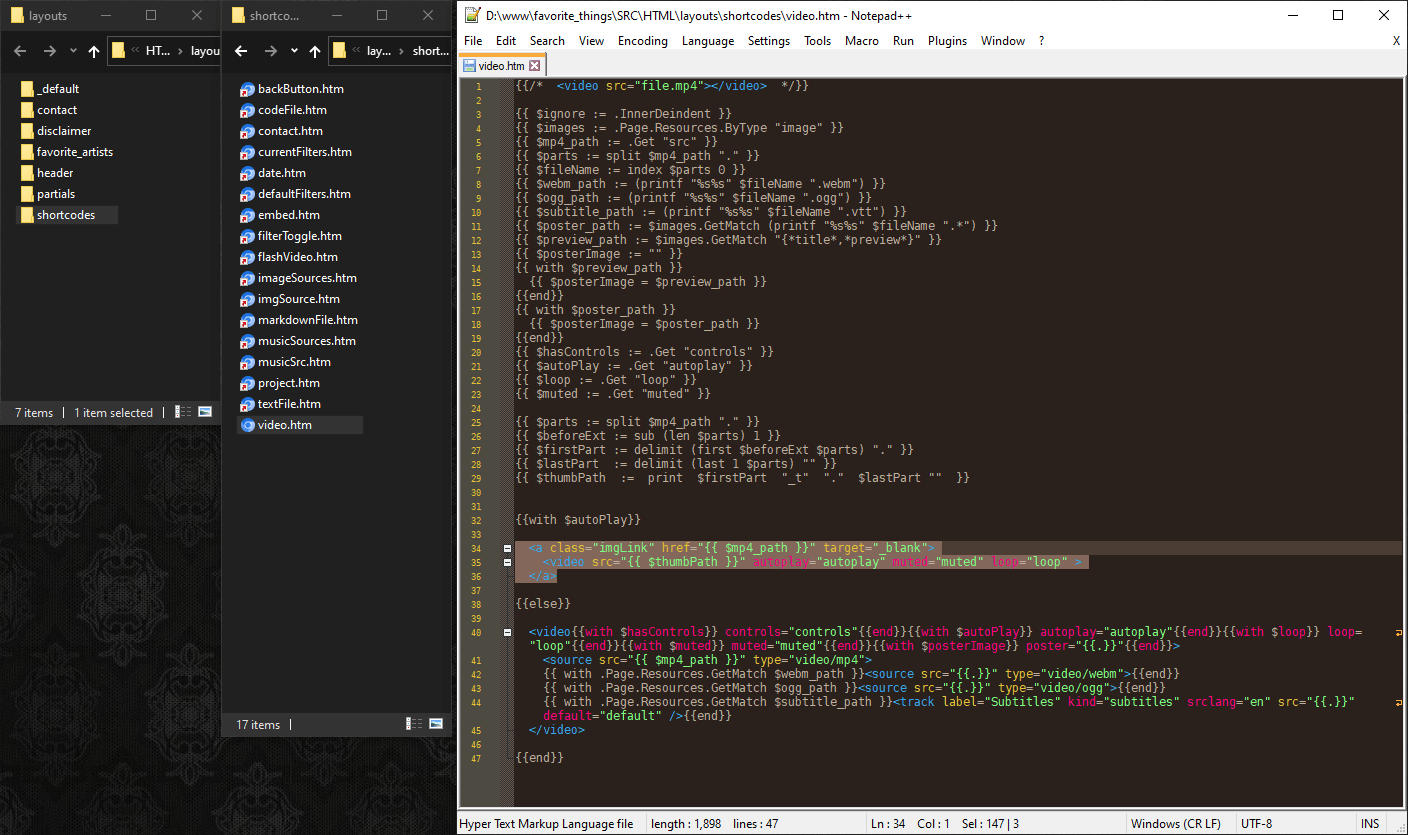Click the Back arrow in the shortcodes Explorer window
The width and height of the screenshot is (1408, 835).
point(241,51)
